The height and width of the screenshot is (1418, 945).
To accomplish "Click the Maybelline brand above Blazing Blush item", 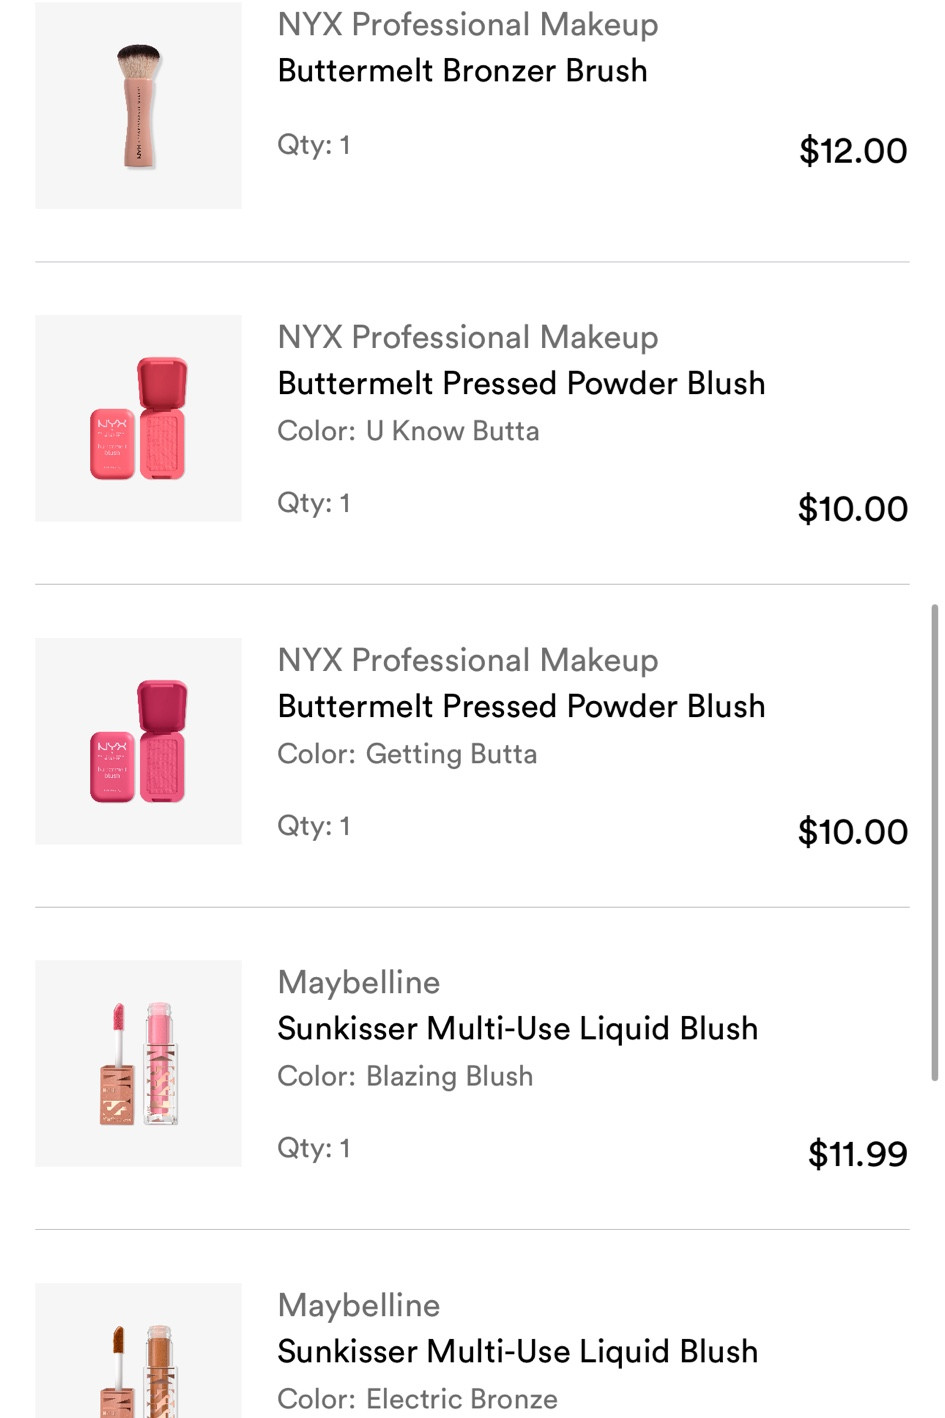I will (x=358, y=982).
